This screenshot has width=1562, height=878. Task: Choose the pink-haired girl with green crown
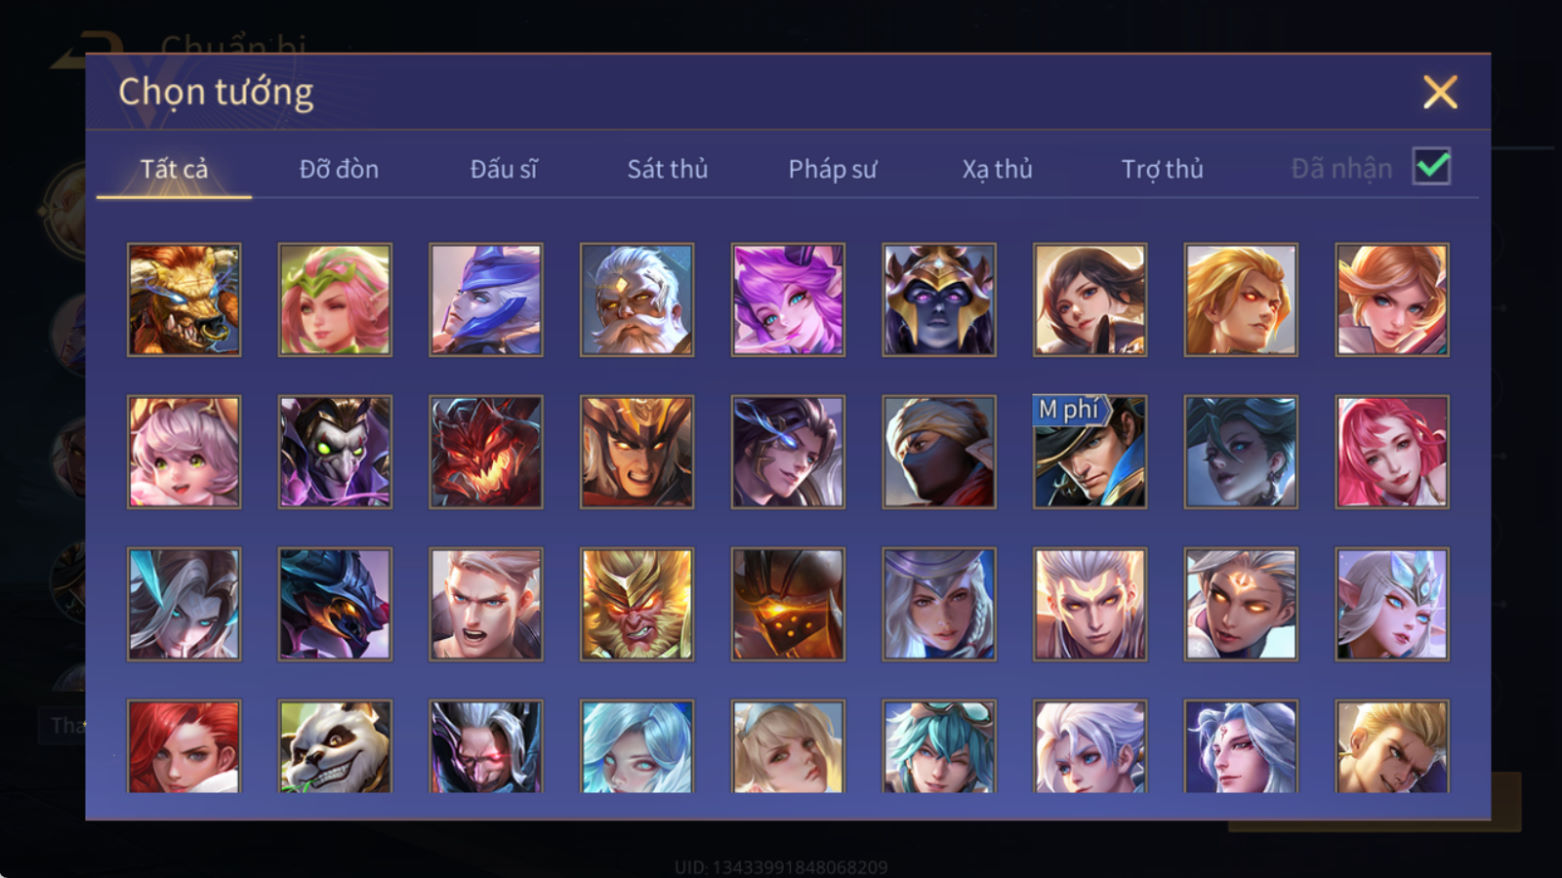pos(335,300)
